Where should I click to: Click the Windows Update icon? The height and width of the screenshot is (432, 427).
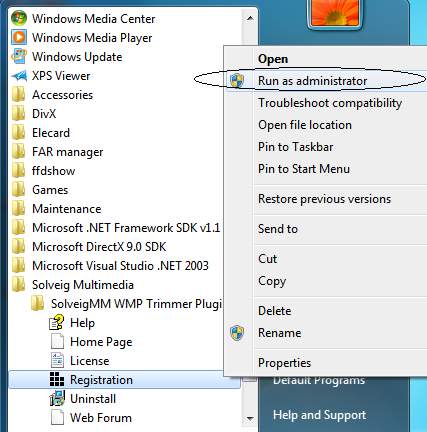click(x=19, y=56)
